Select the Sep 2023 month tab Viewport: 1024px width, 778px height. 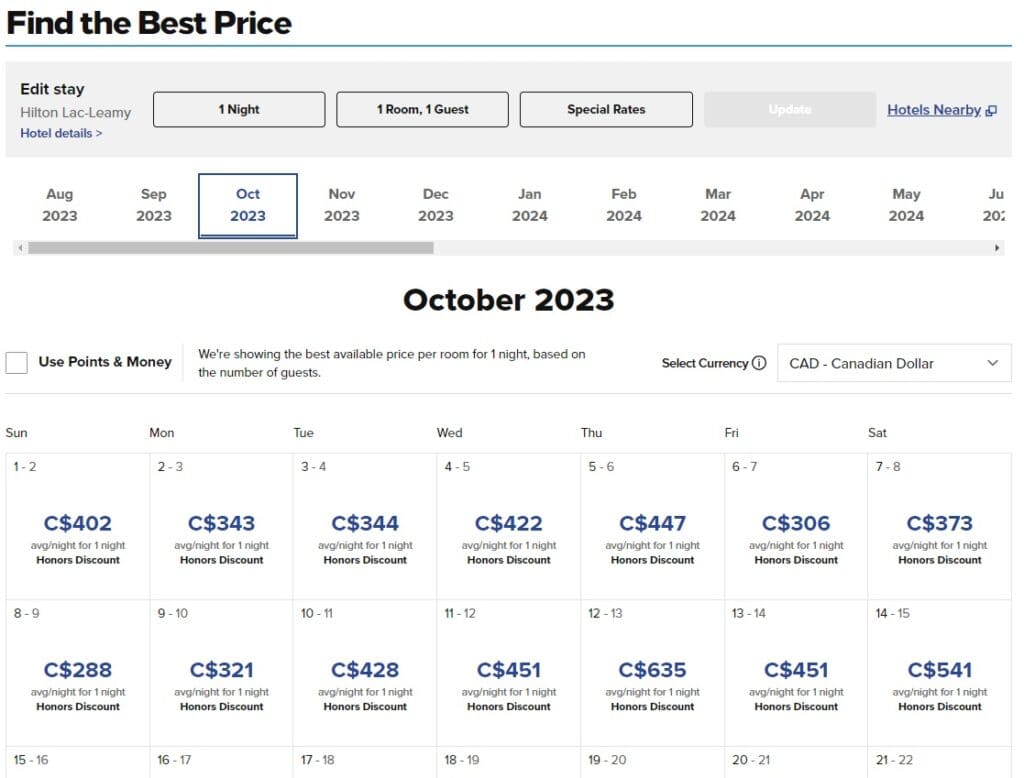[x=154, y=205]
